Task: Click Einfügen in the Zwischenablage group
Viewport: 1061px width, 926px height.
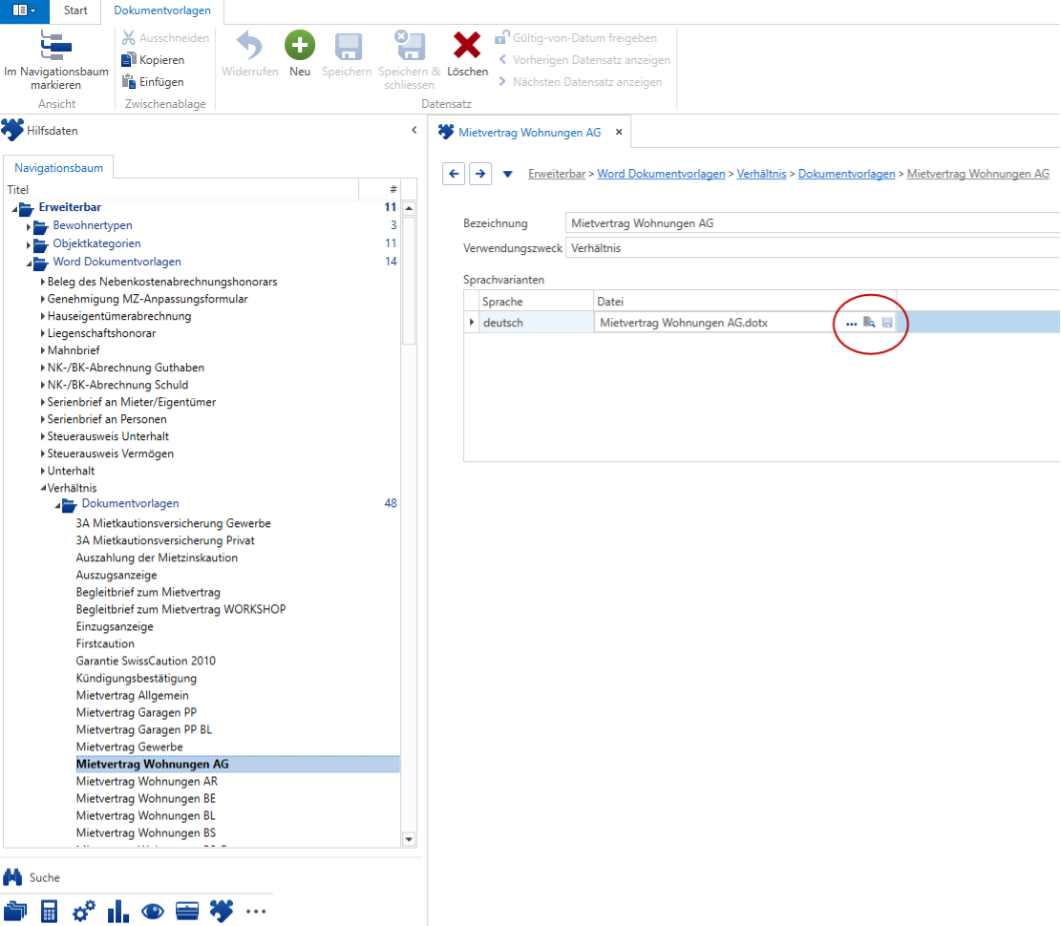Action: [x=153, y=81]
